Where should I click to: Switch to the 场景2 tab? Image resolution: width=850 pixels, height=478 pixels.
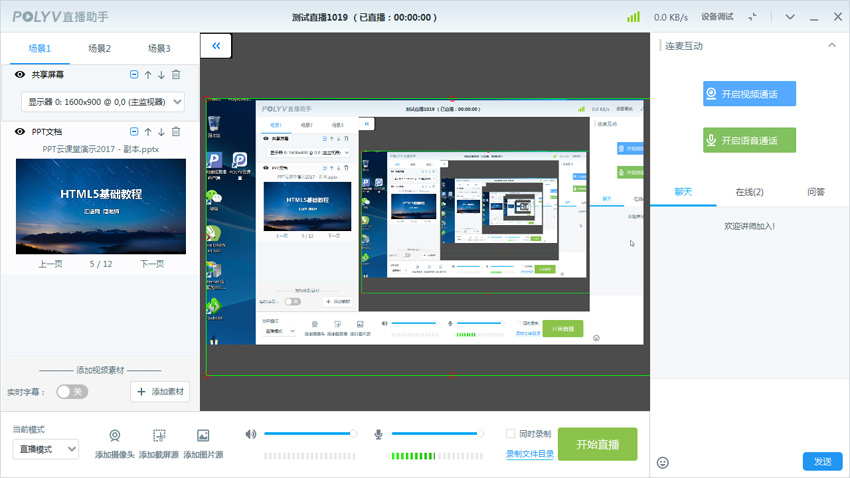99,48
